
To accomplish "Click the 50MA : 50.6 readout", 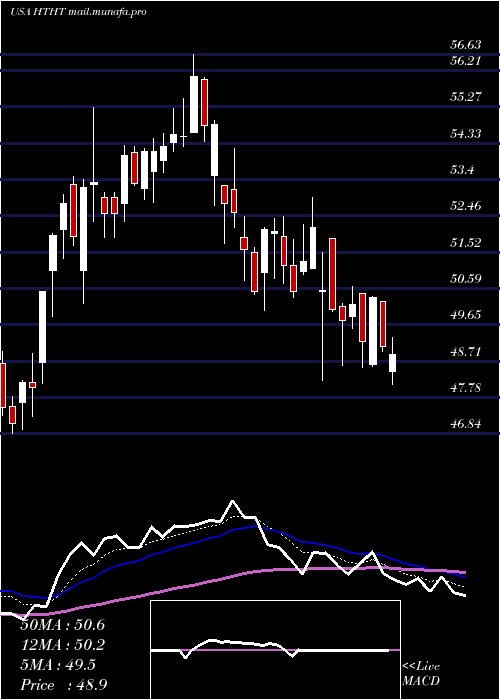I will [x=62, y=625].
